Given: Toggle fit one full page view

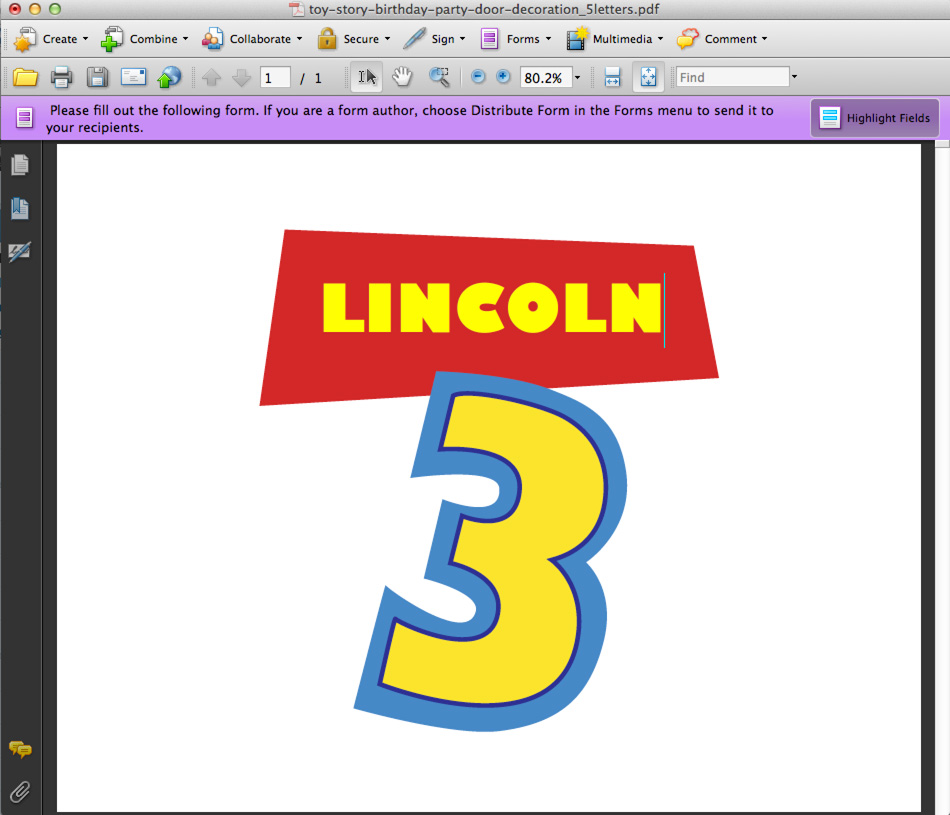Looking at the screenshot, I should [x=648, y=78].
